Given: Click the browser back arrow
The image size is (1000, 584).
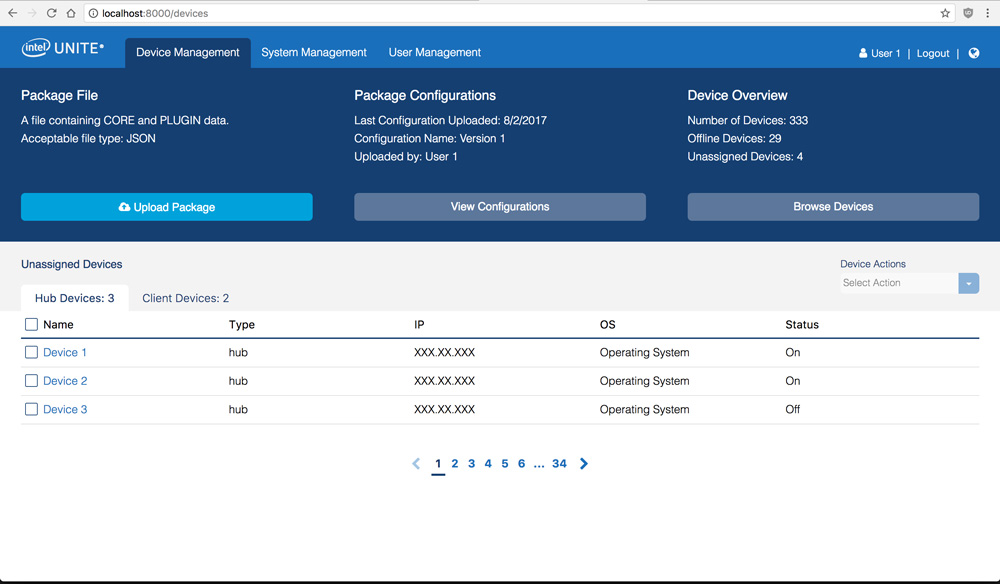Looking at the screenshot, I should pos(12,13).
